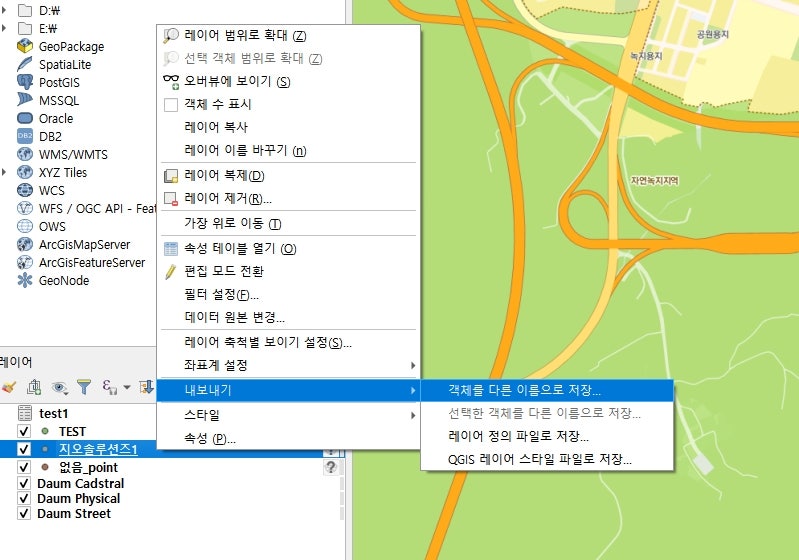Click the Oracle database icon
This screenshot has width=799, height=560.
coord(24,118)
